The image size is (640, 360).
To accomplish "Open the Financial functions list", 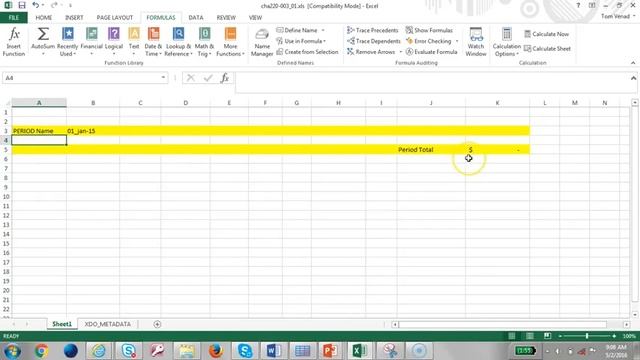I will [91, 41].
